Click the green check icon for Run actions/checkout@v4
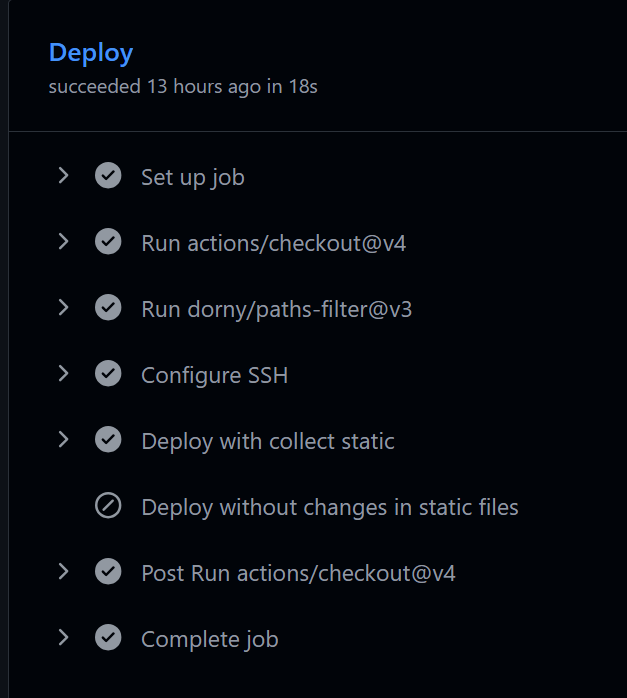 108,242
